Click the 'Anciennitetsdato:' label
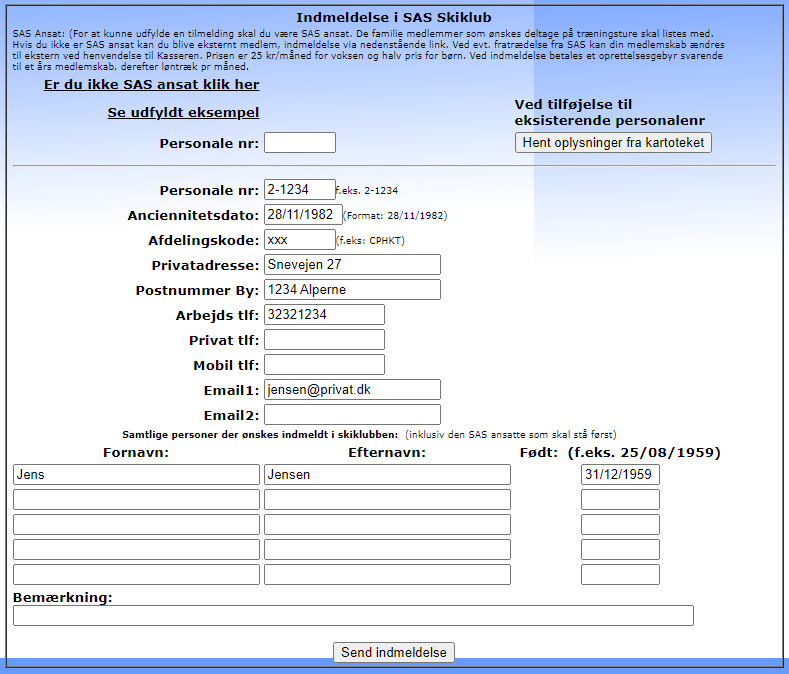 pyautogui.click(x=193, y=215)
